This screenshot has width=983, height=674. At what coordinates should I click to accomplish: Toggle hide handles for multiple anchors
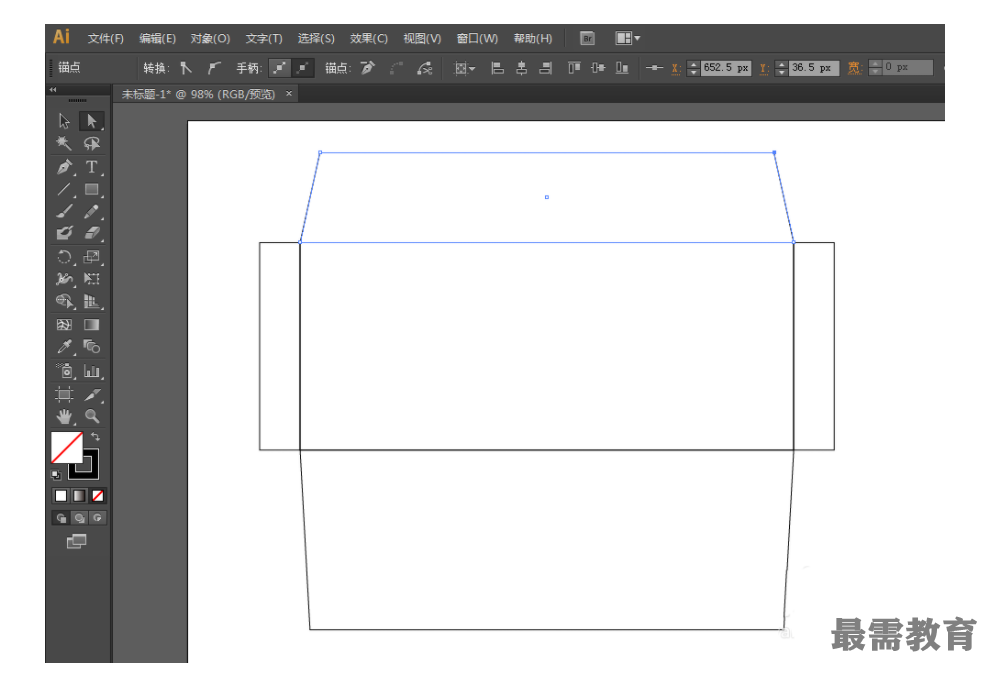click(303, 68)
